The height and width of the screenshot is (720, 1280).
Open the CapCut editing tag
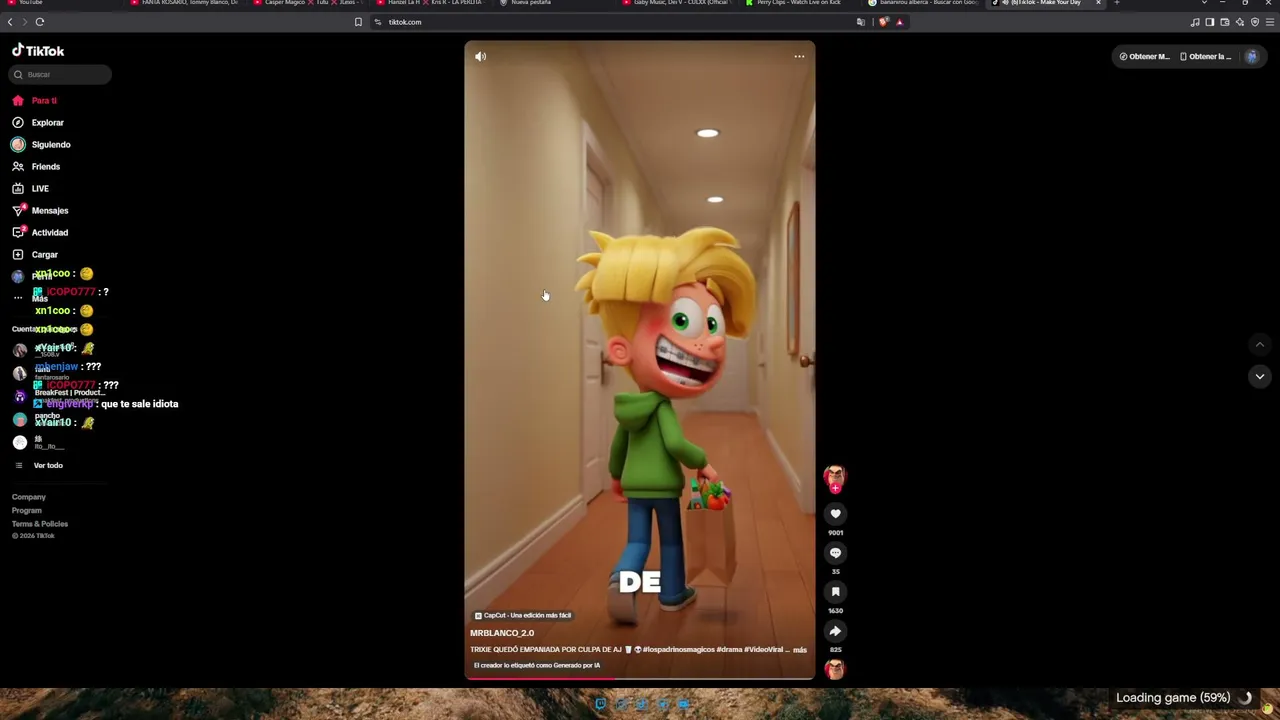(523, 616)
